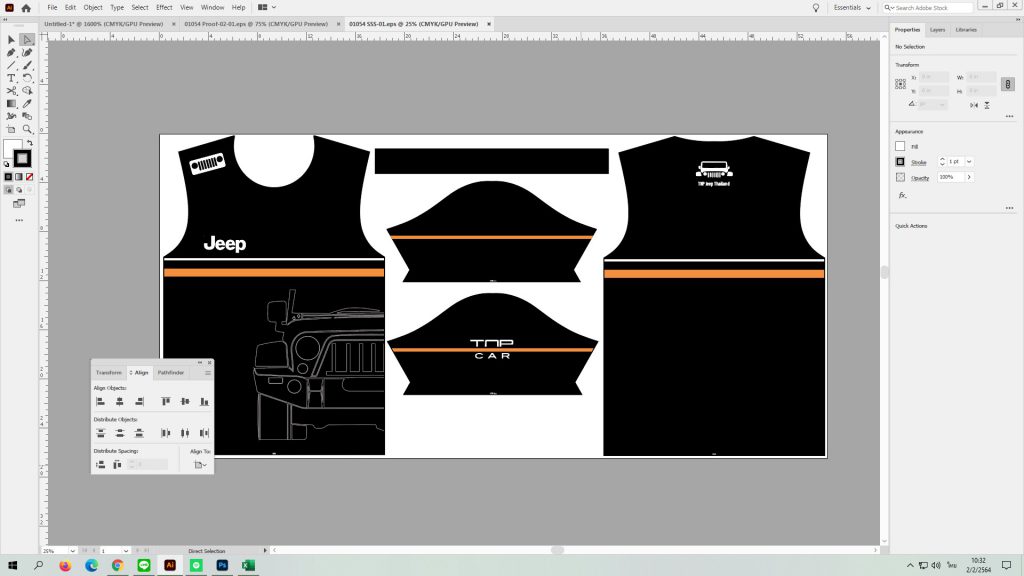1024x576 pixels.
Task: Open the Align panel options menu
Action: (x=208, y=373)
